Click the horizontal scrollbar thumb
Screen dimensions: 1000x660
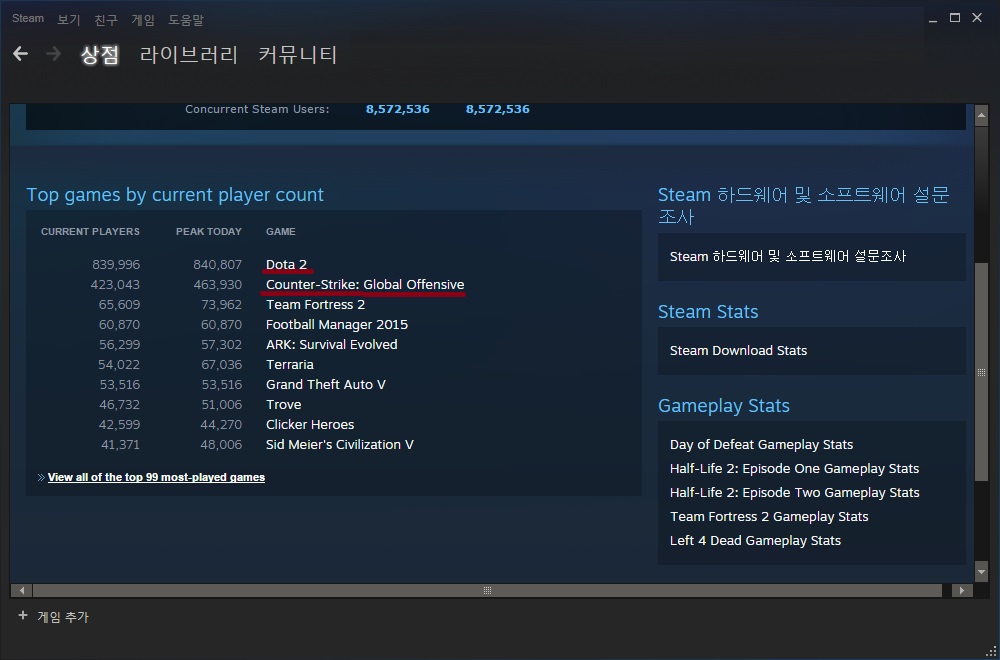[x=488, y=591]
